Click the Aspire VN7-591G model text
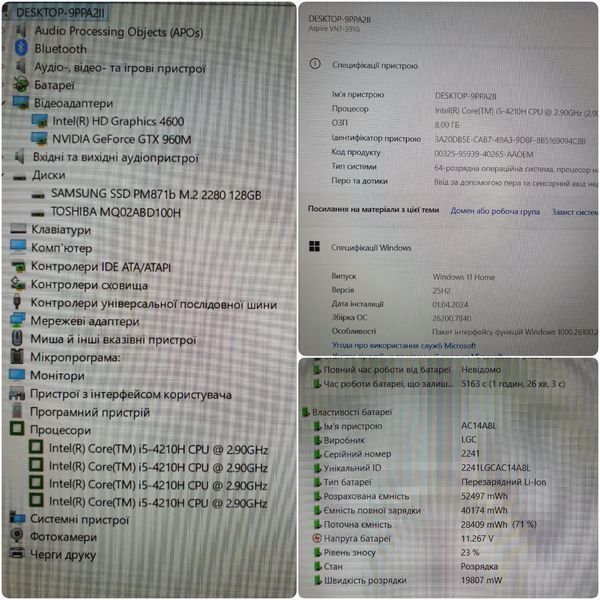 pyautogui.click(x=334, y=29)
